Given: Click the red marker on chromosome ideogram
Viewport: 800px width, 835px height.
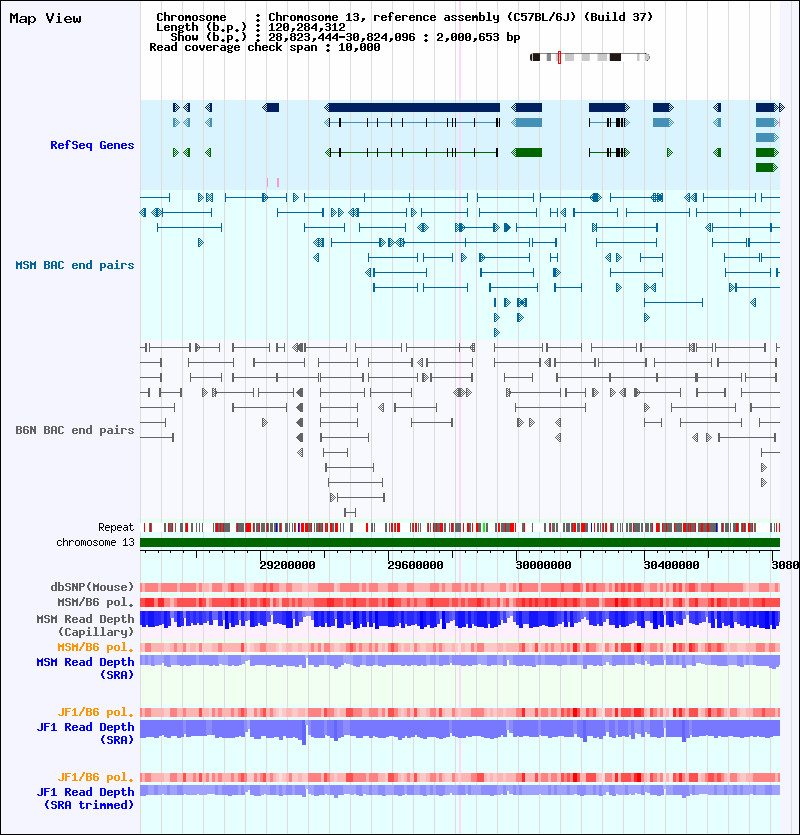Looking at the screenshot, I should (x=559, y=57).
